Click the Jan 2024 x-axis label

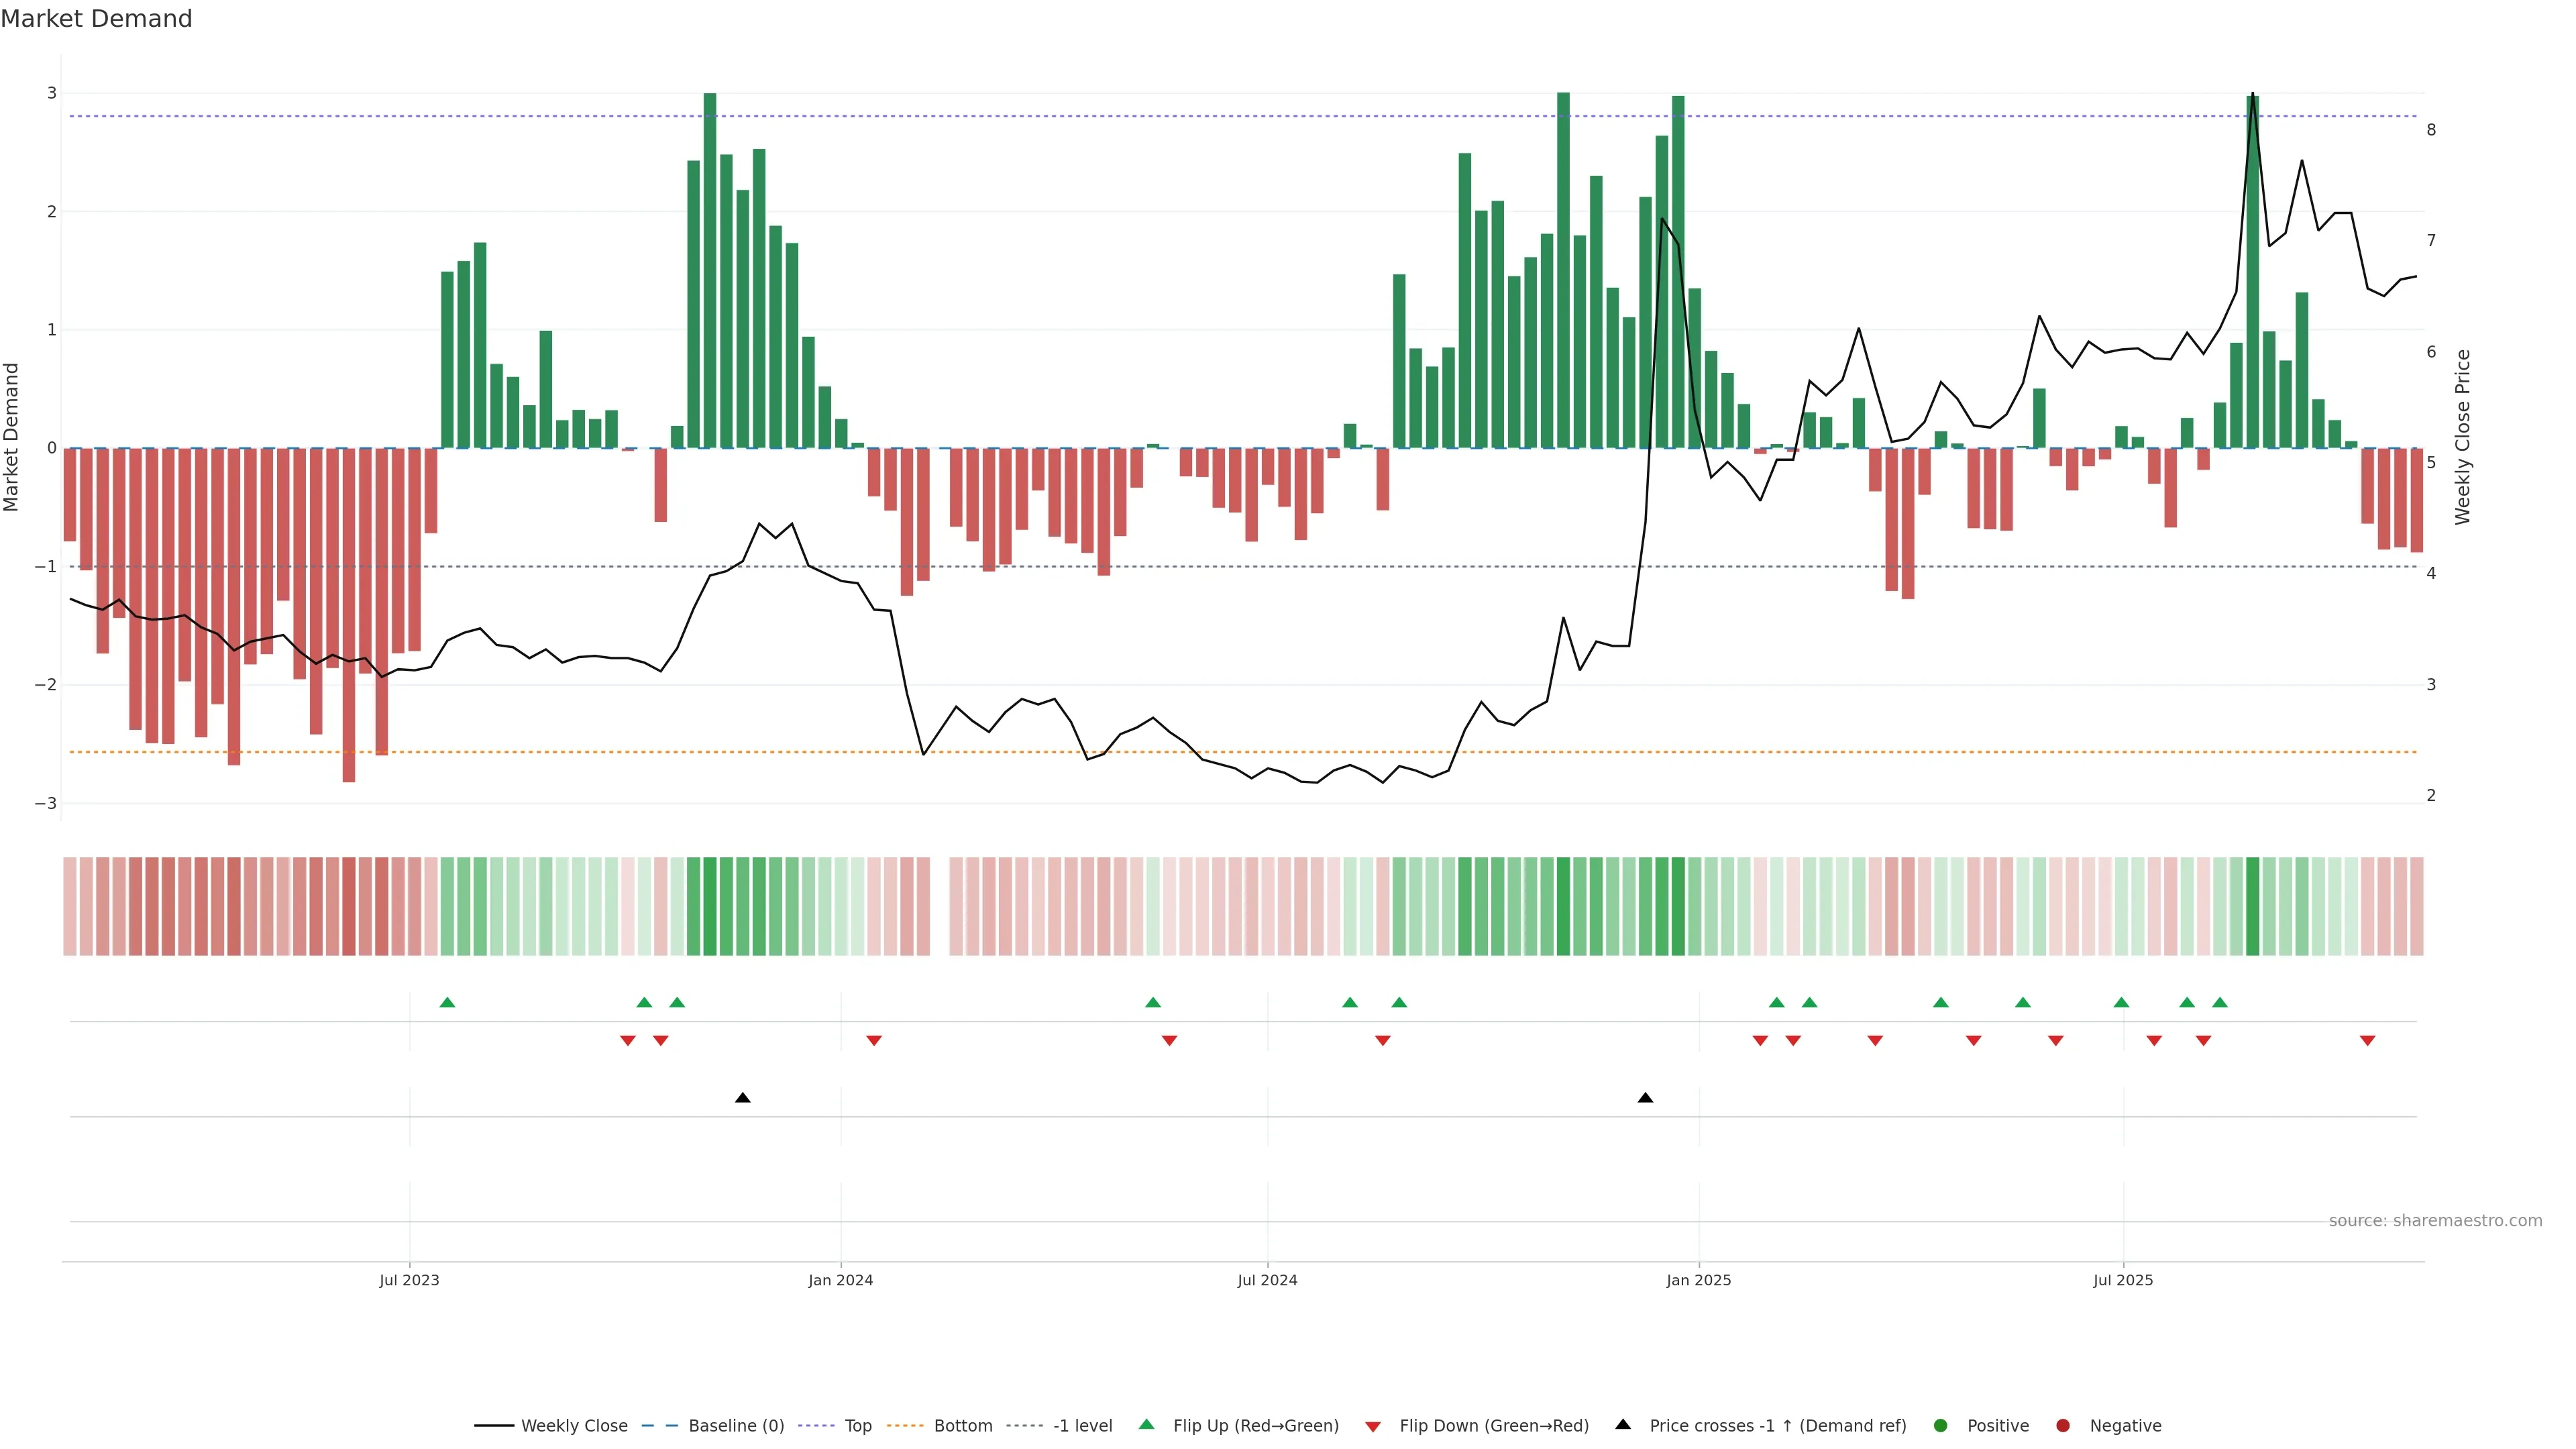(x=840, y=1280)
